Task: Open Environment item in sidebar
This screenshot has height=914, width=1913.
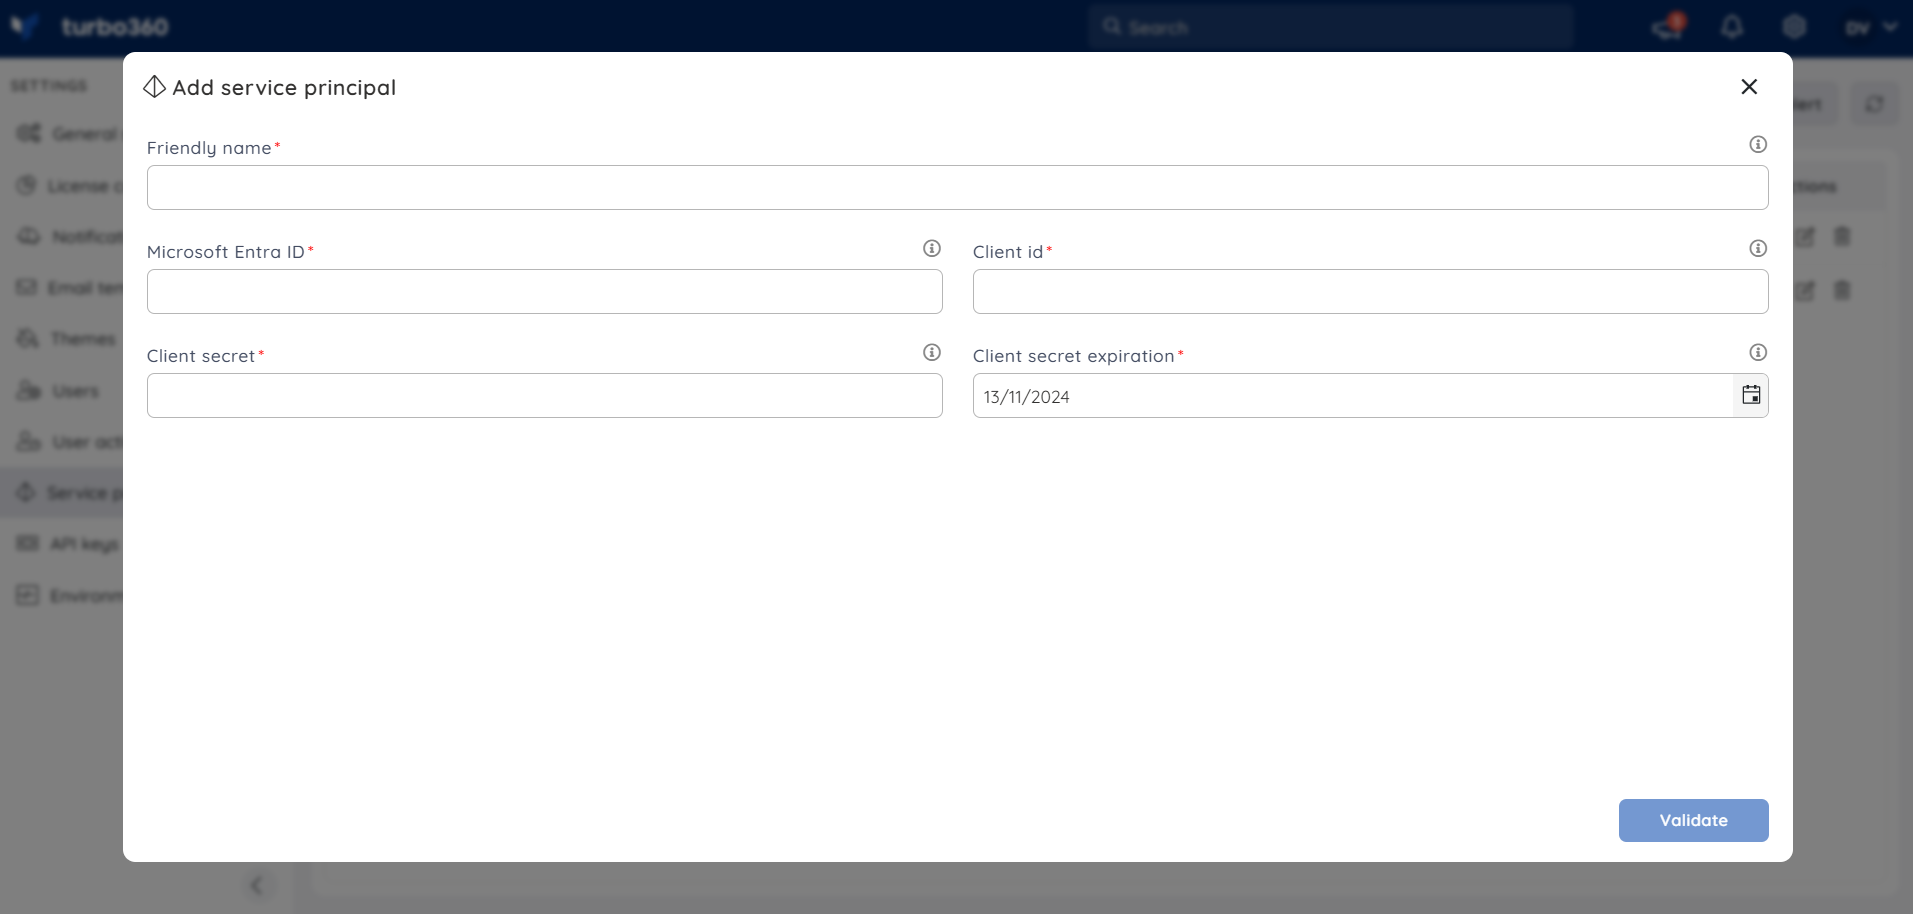Action: coord(62,596)
